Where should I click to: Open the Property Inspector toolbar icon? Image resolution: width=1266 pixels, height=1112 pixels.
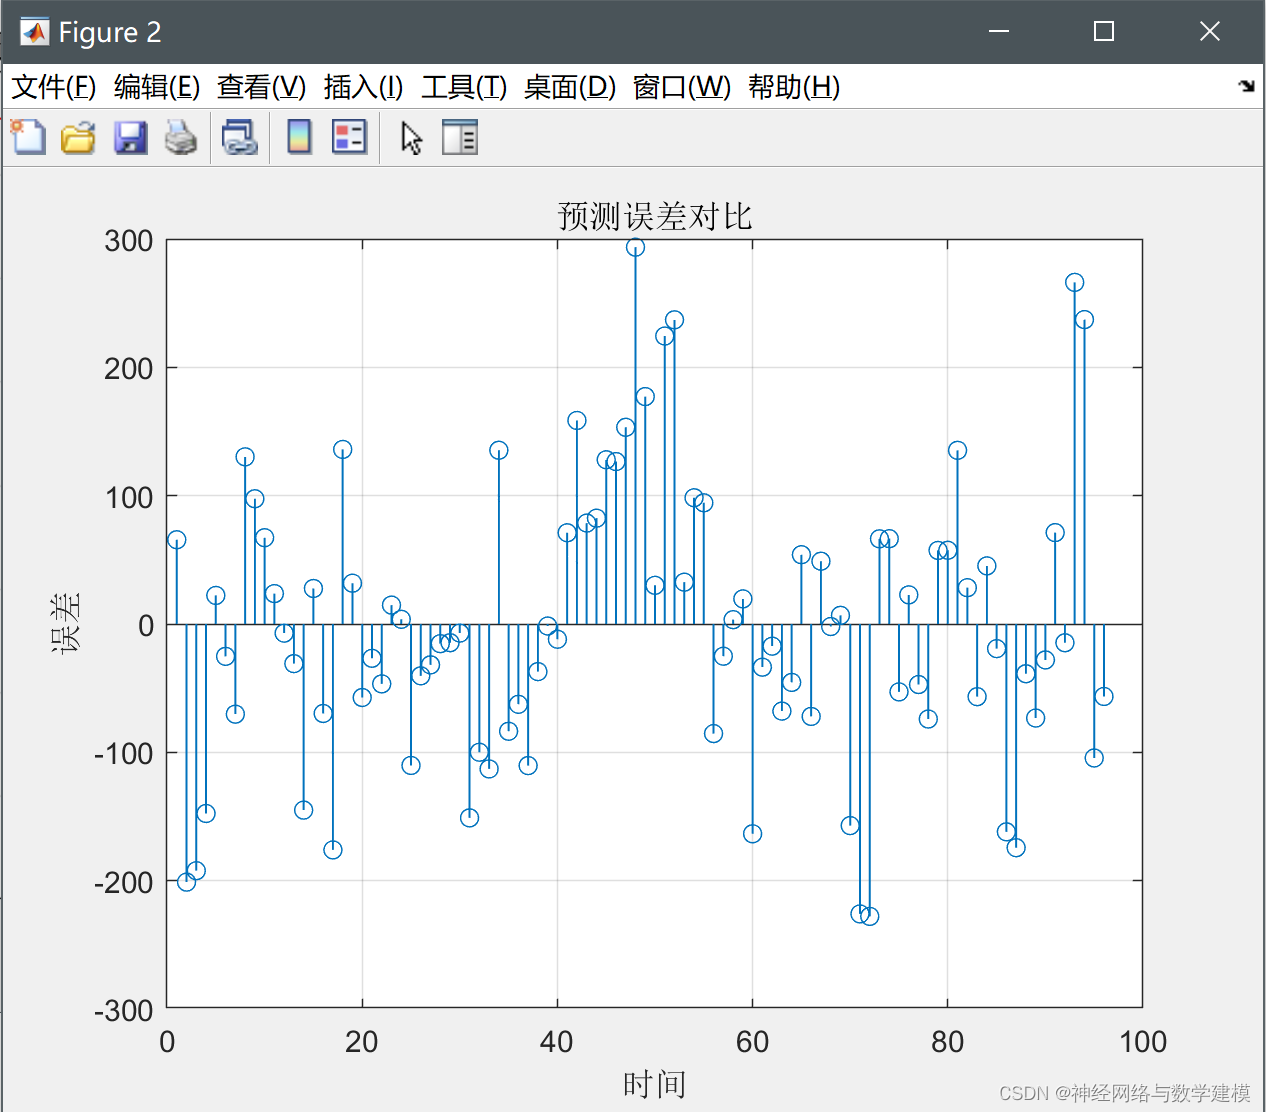(x=460, y=137)
